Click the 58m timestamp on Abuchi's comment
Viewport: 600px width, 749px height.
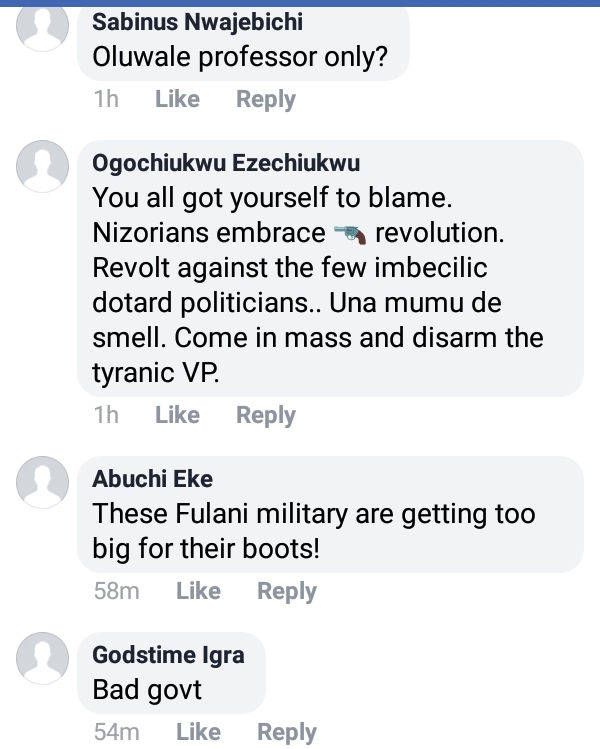pos(116,591)
